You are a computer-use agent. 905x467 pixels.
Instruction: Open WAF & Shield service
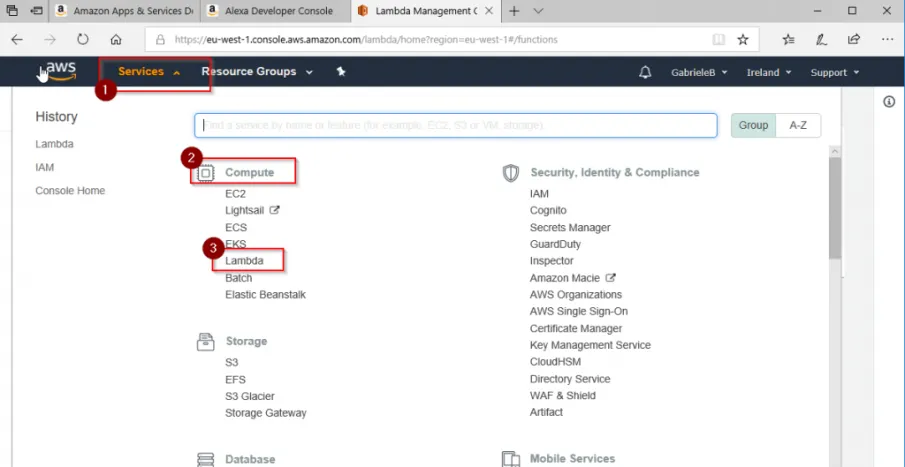tap(563, 396)
